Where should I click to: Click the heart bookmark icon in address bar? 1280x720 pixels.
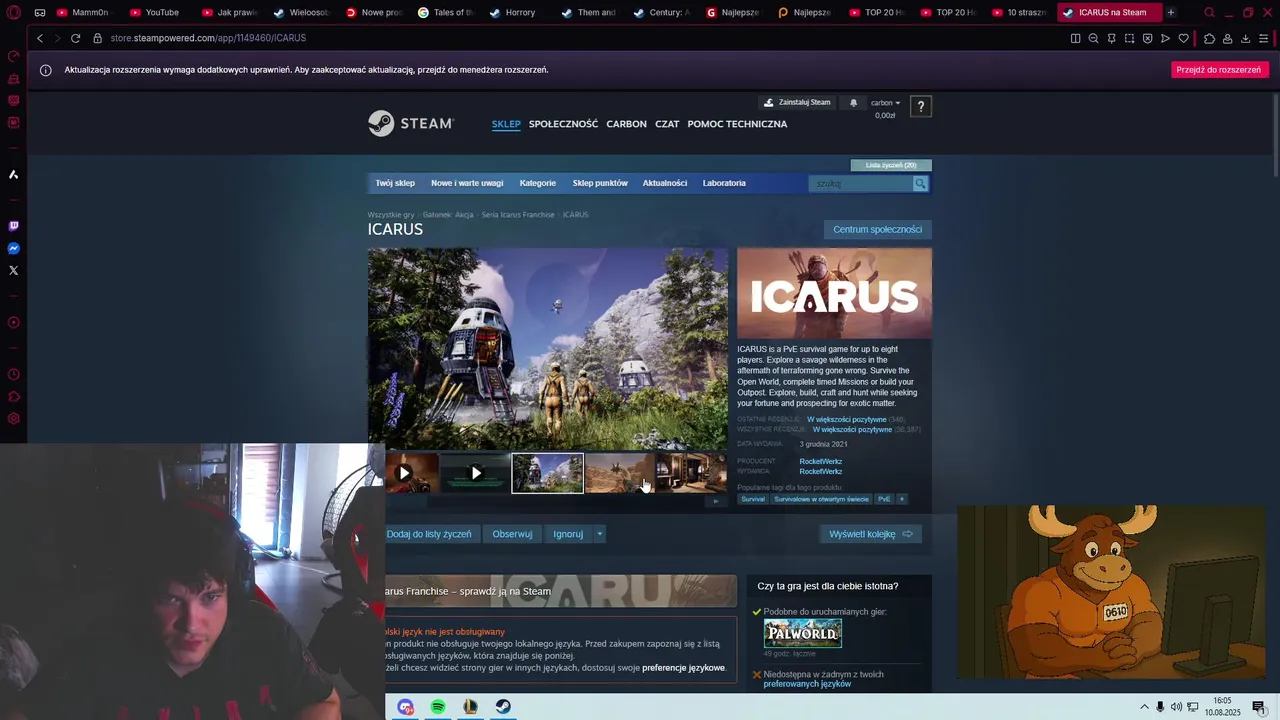coord(1184,38)
